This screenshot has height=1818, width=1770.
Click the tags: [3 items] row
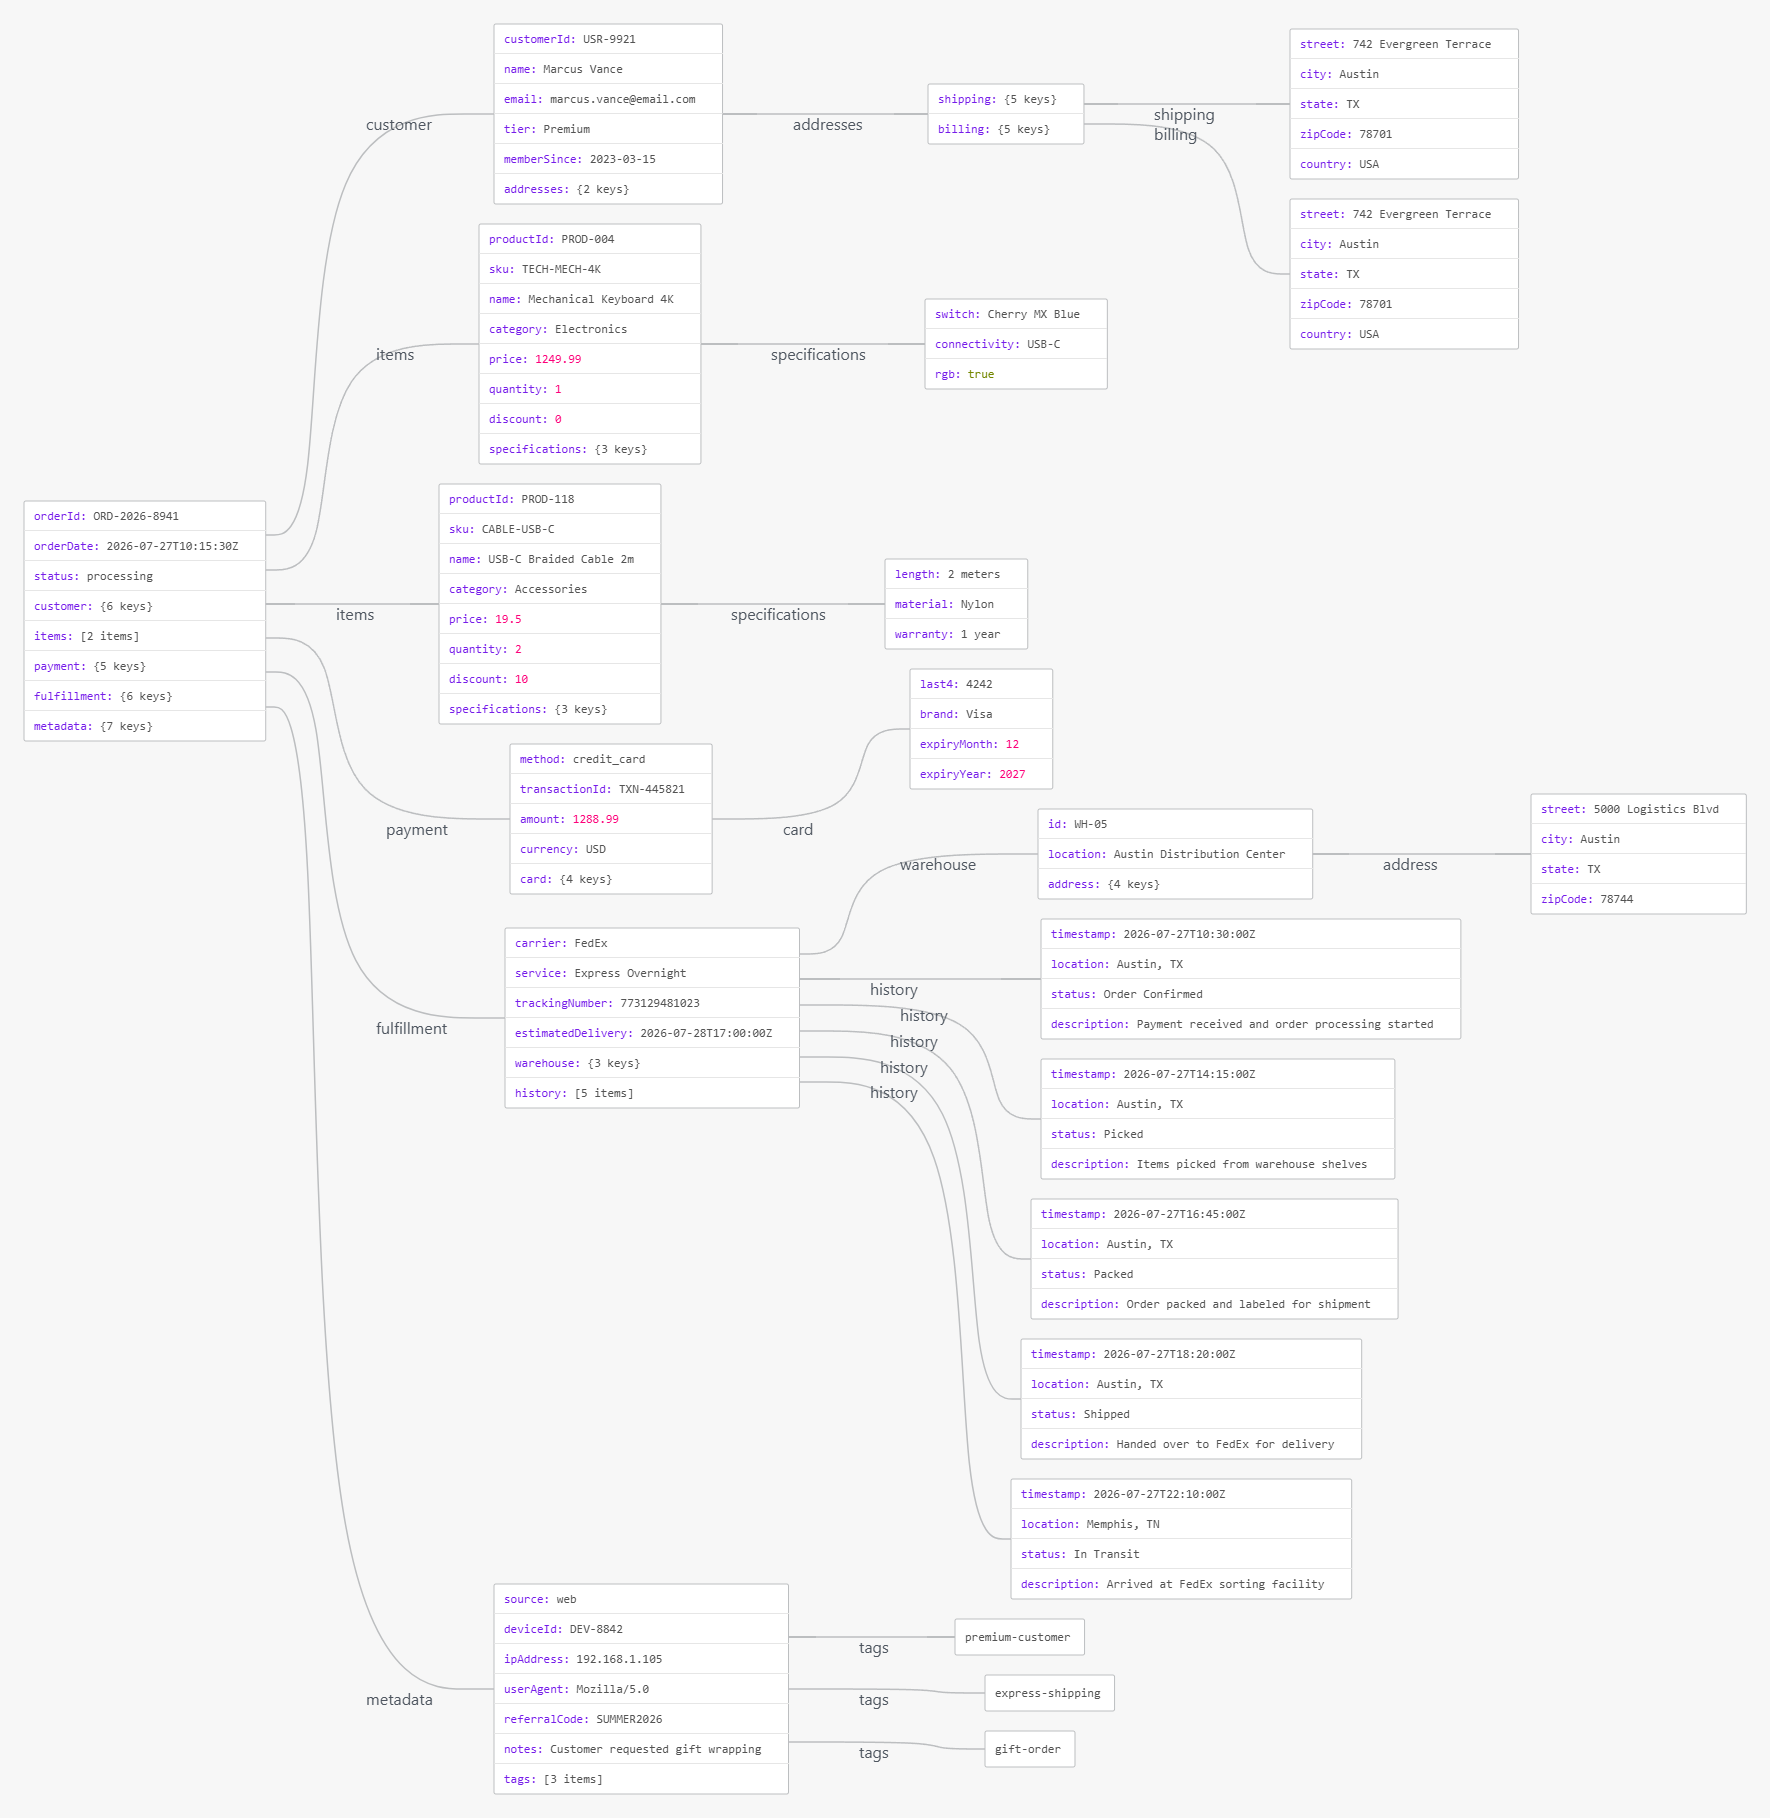click(x=641, y=1779)
